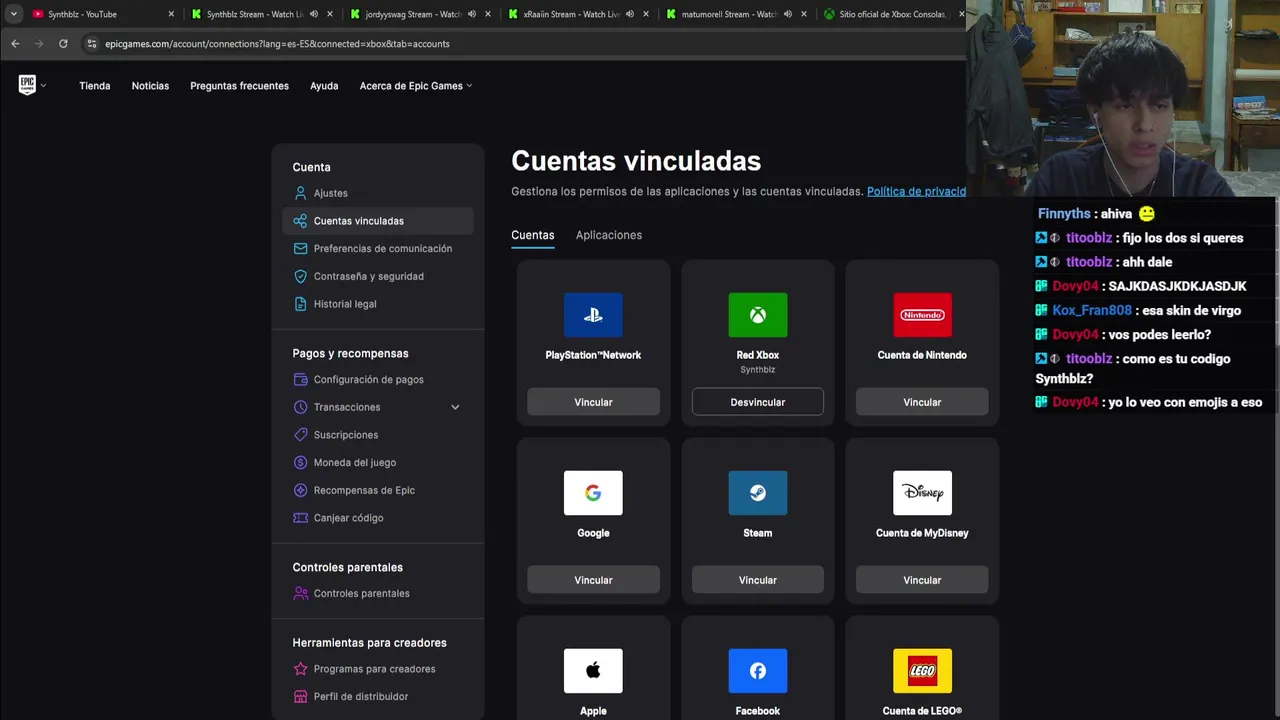Switch to the Cuentas tab
1280x720 pixels.
point(532,235)
